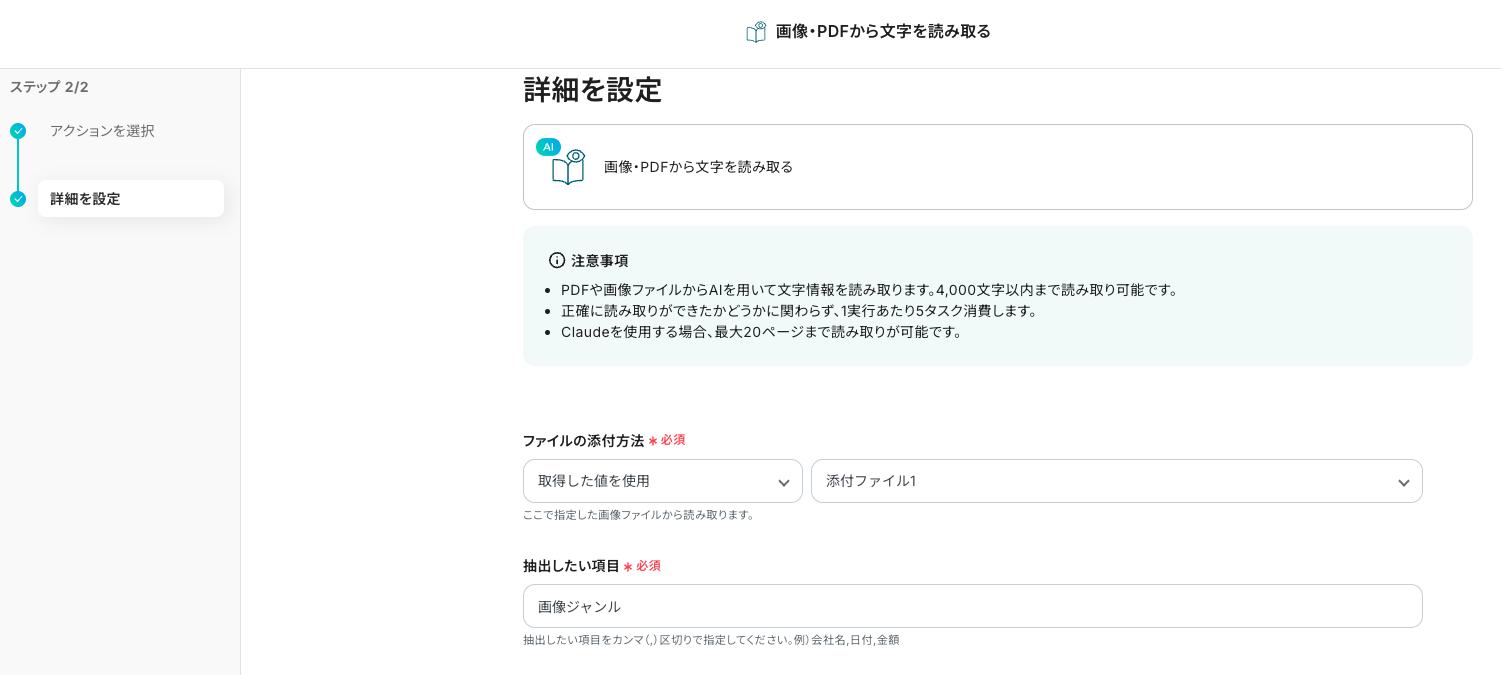Go to the アクションを選択 step

pyautogui.click(x=102, y=131)
